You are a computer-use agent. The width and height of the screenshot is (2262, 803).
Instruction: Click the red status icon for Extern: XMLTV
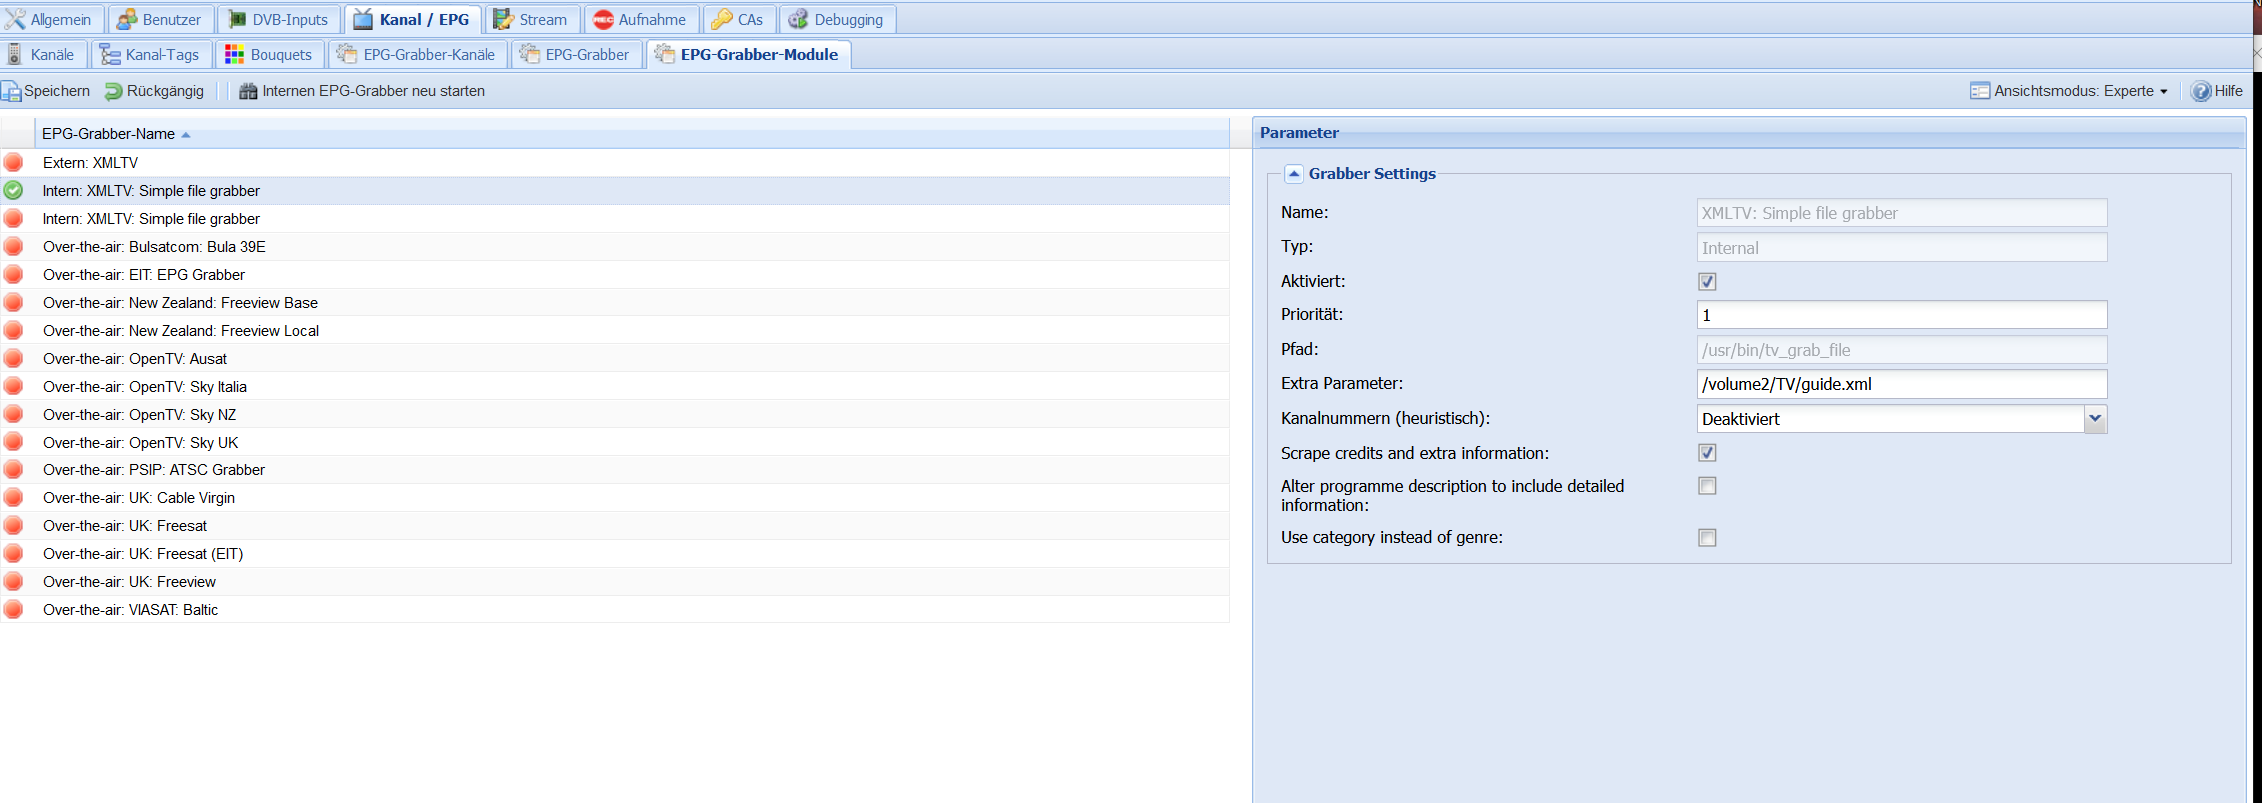coord(13,162)
